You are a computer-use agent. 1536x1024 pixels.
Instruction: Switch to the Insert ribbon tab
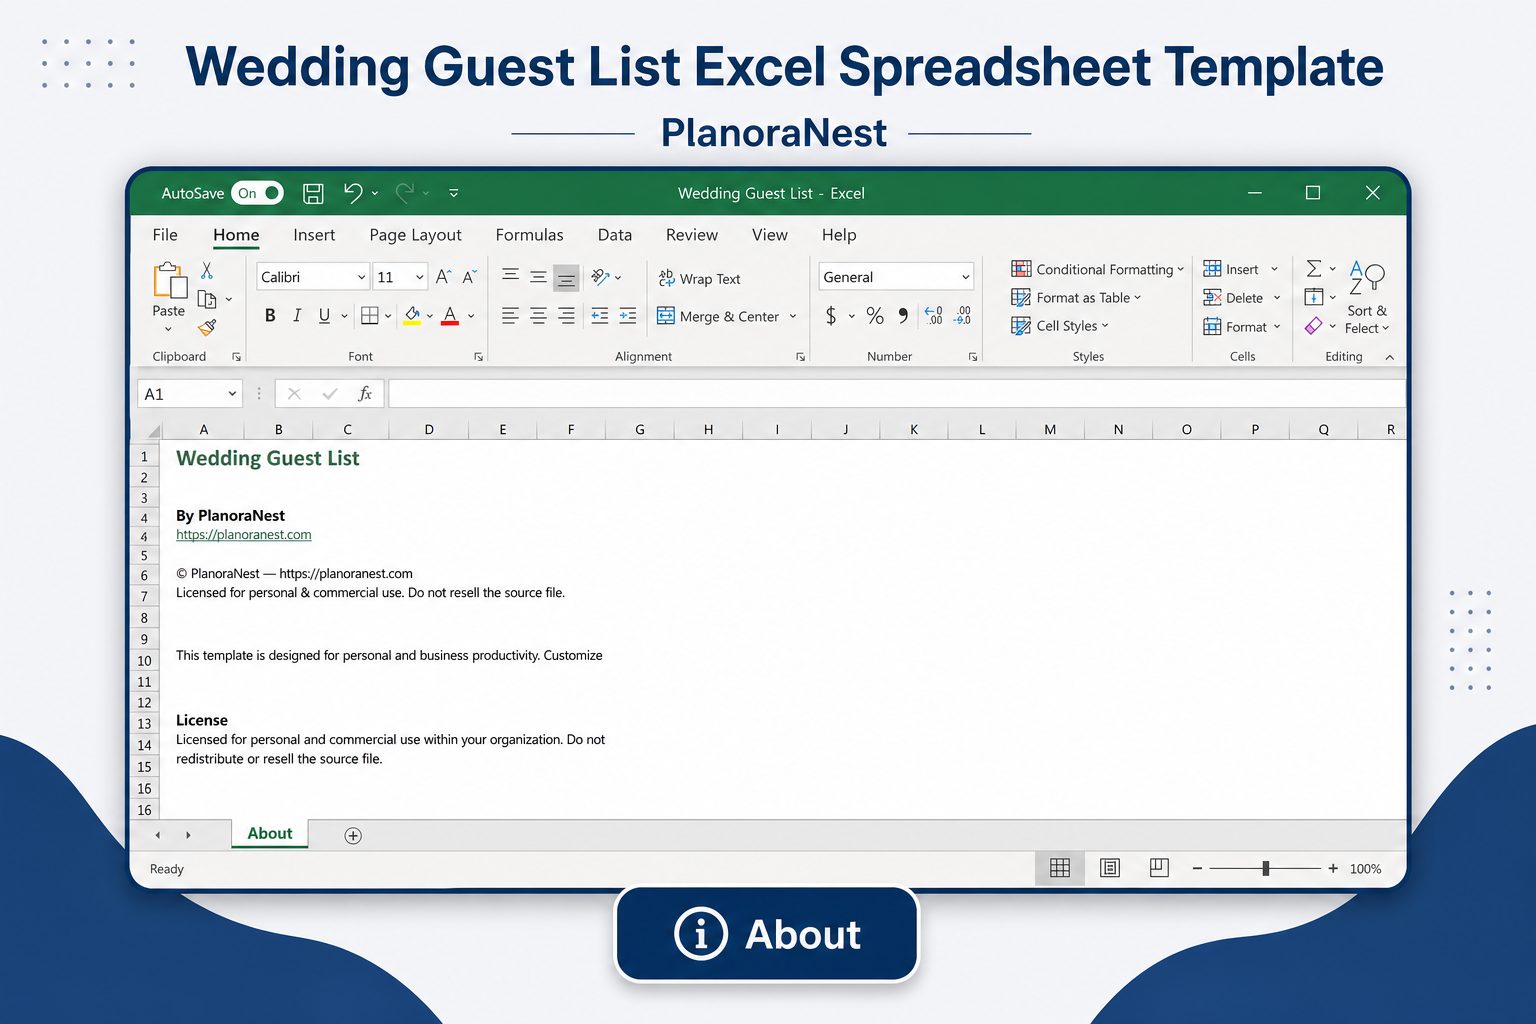click(x=314, y=235)
